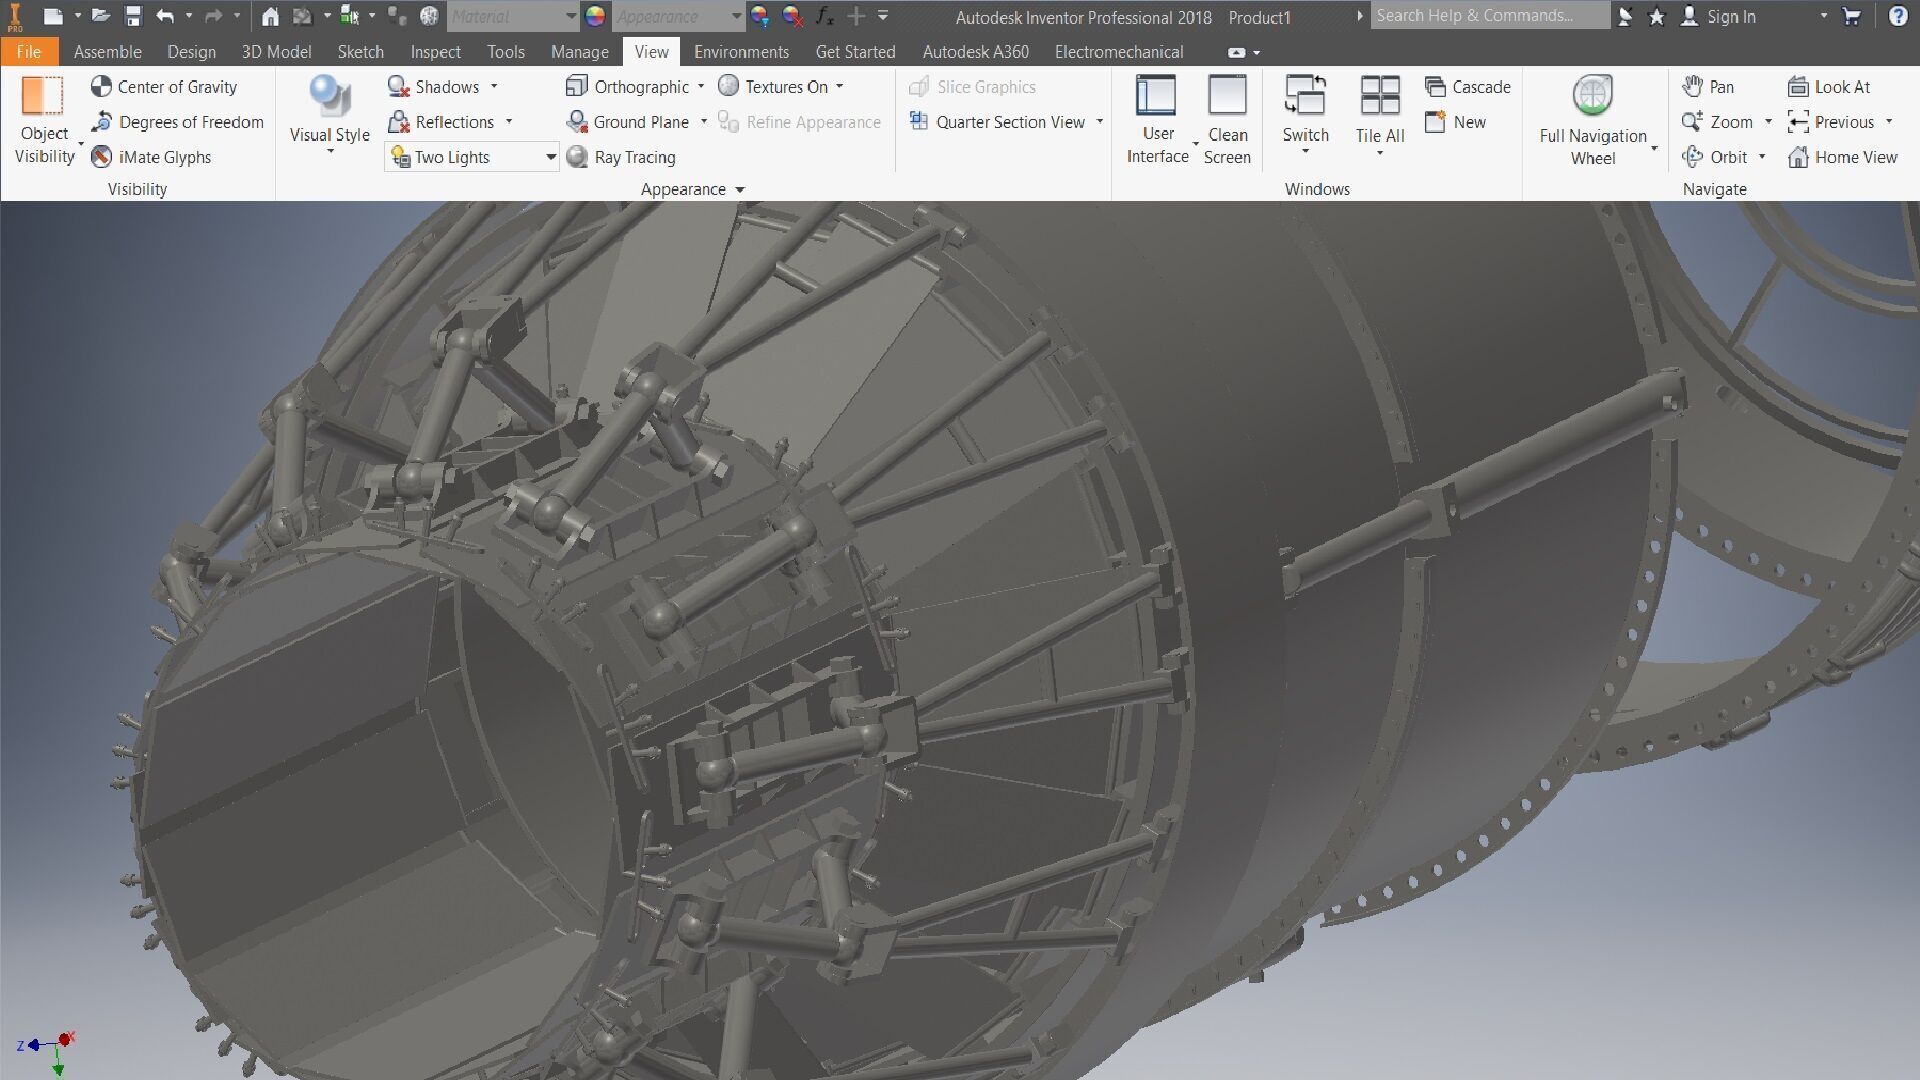Switch to the Manage tab
Viewport: 1920px width, 1080px height.
coord(579,52)
